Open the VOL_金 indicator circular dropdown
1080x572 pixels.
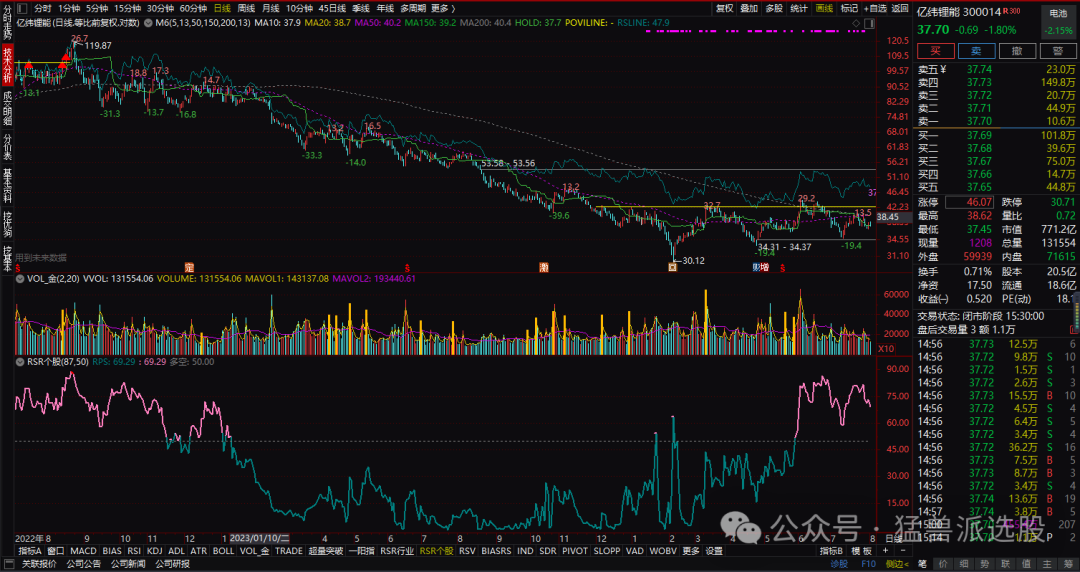pos(20,279)
